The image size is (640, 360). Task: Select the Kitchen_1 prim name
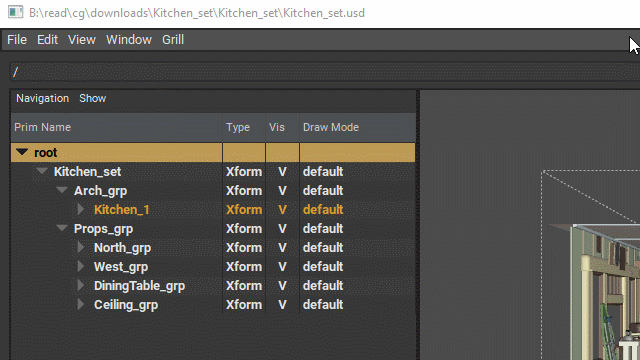[122, 209]
